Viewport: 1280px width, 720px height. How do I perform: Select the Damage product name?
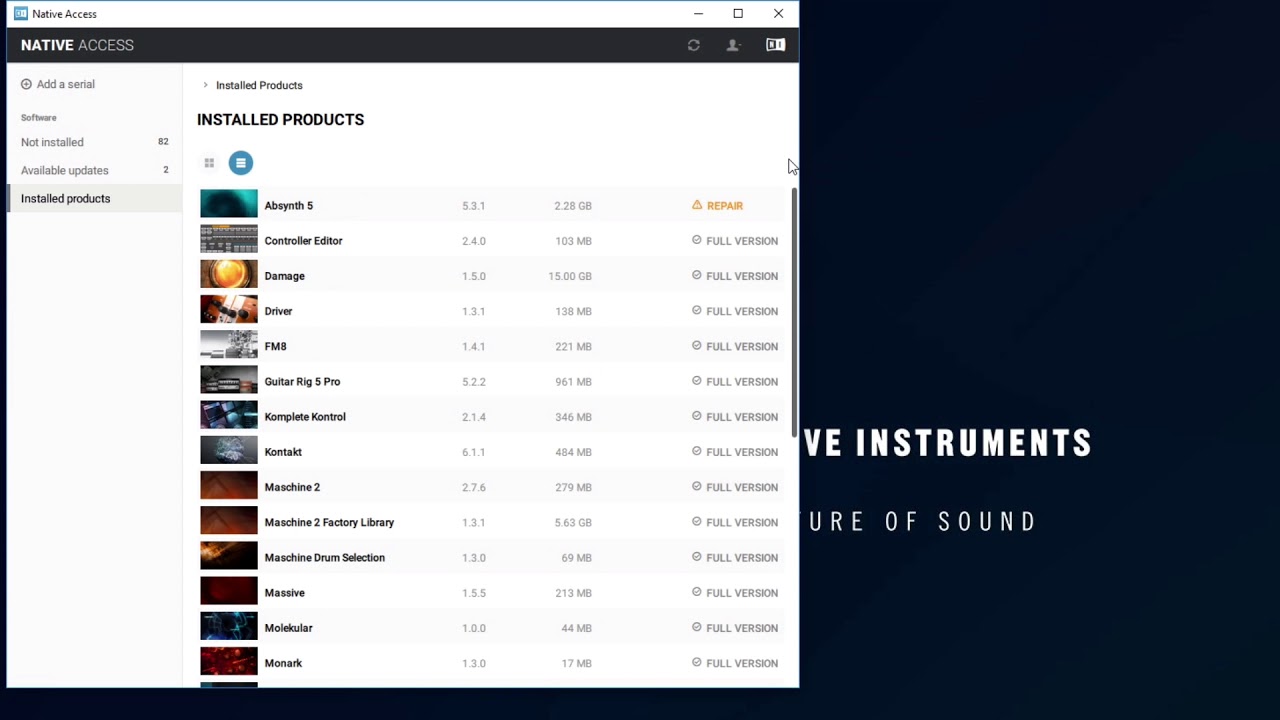(x=284, y=276)
